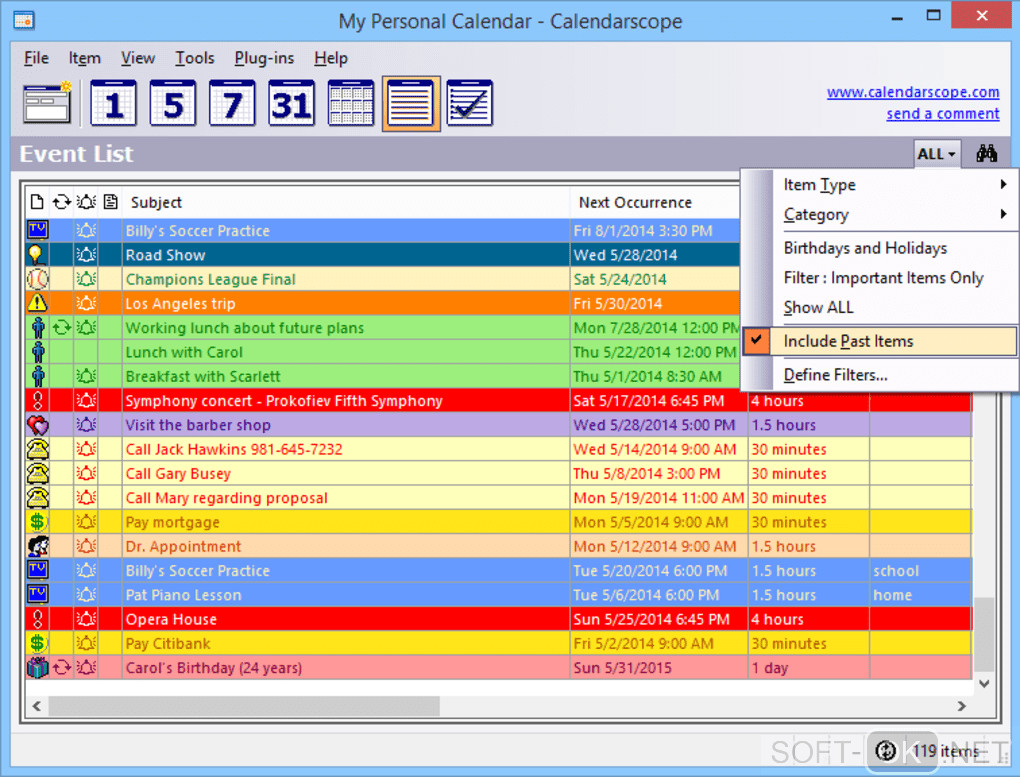
Task: Click the recurrence icon on Working lunch row
Action: [62, 327]
